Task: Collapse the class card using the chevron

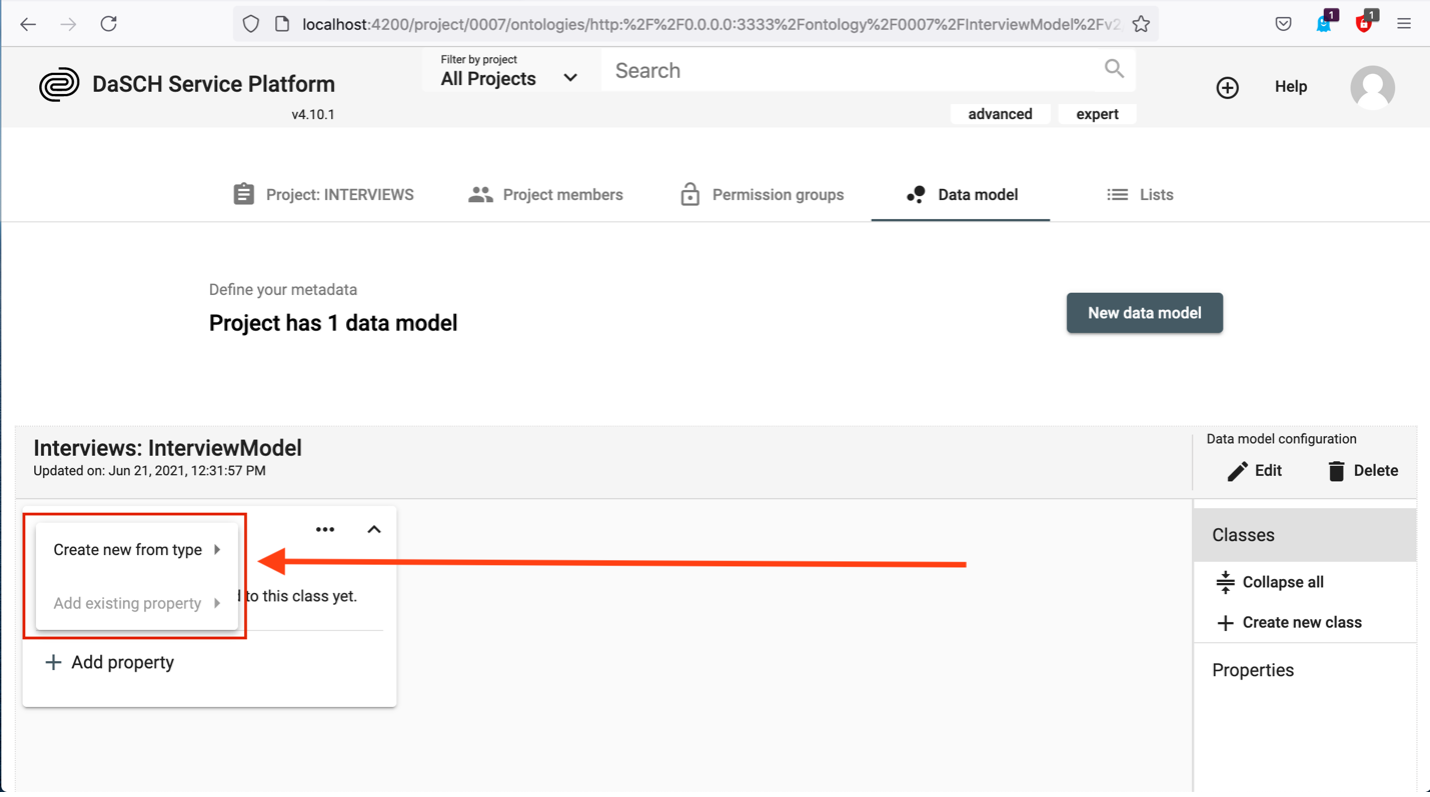Action: (373, 528)
